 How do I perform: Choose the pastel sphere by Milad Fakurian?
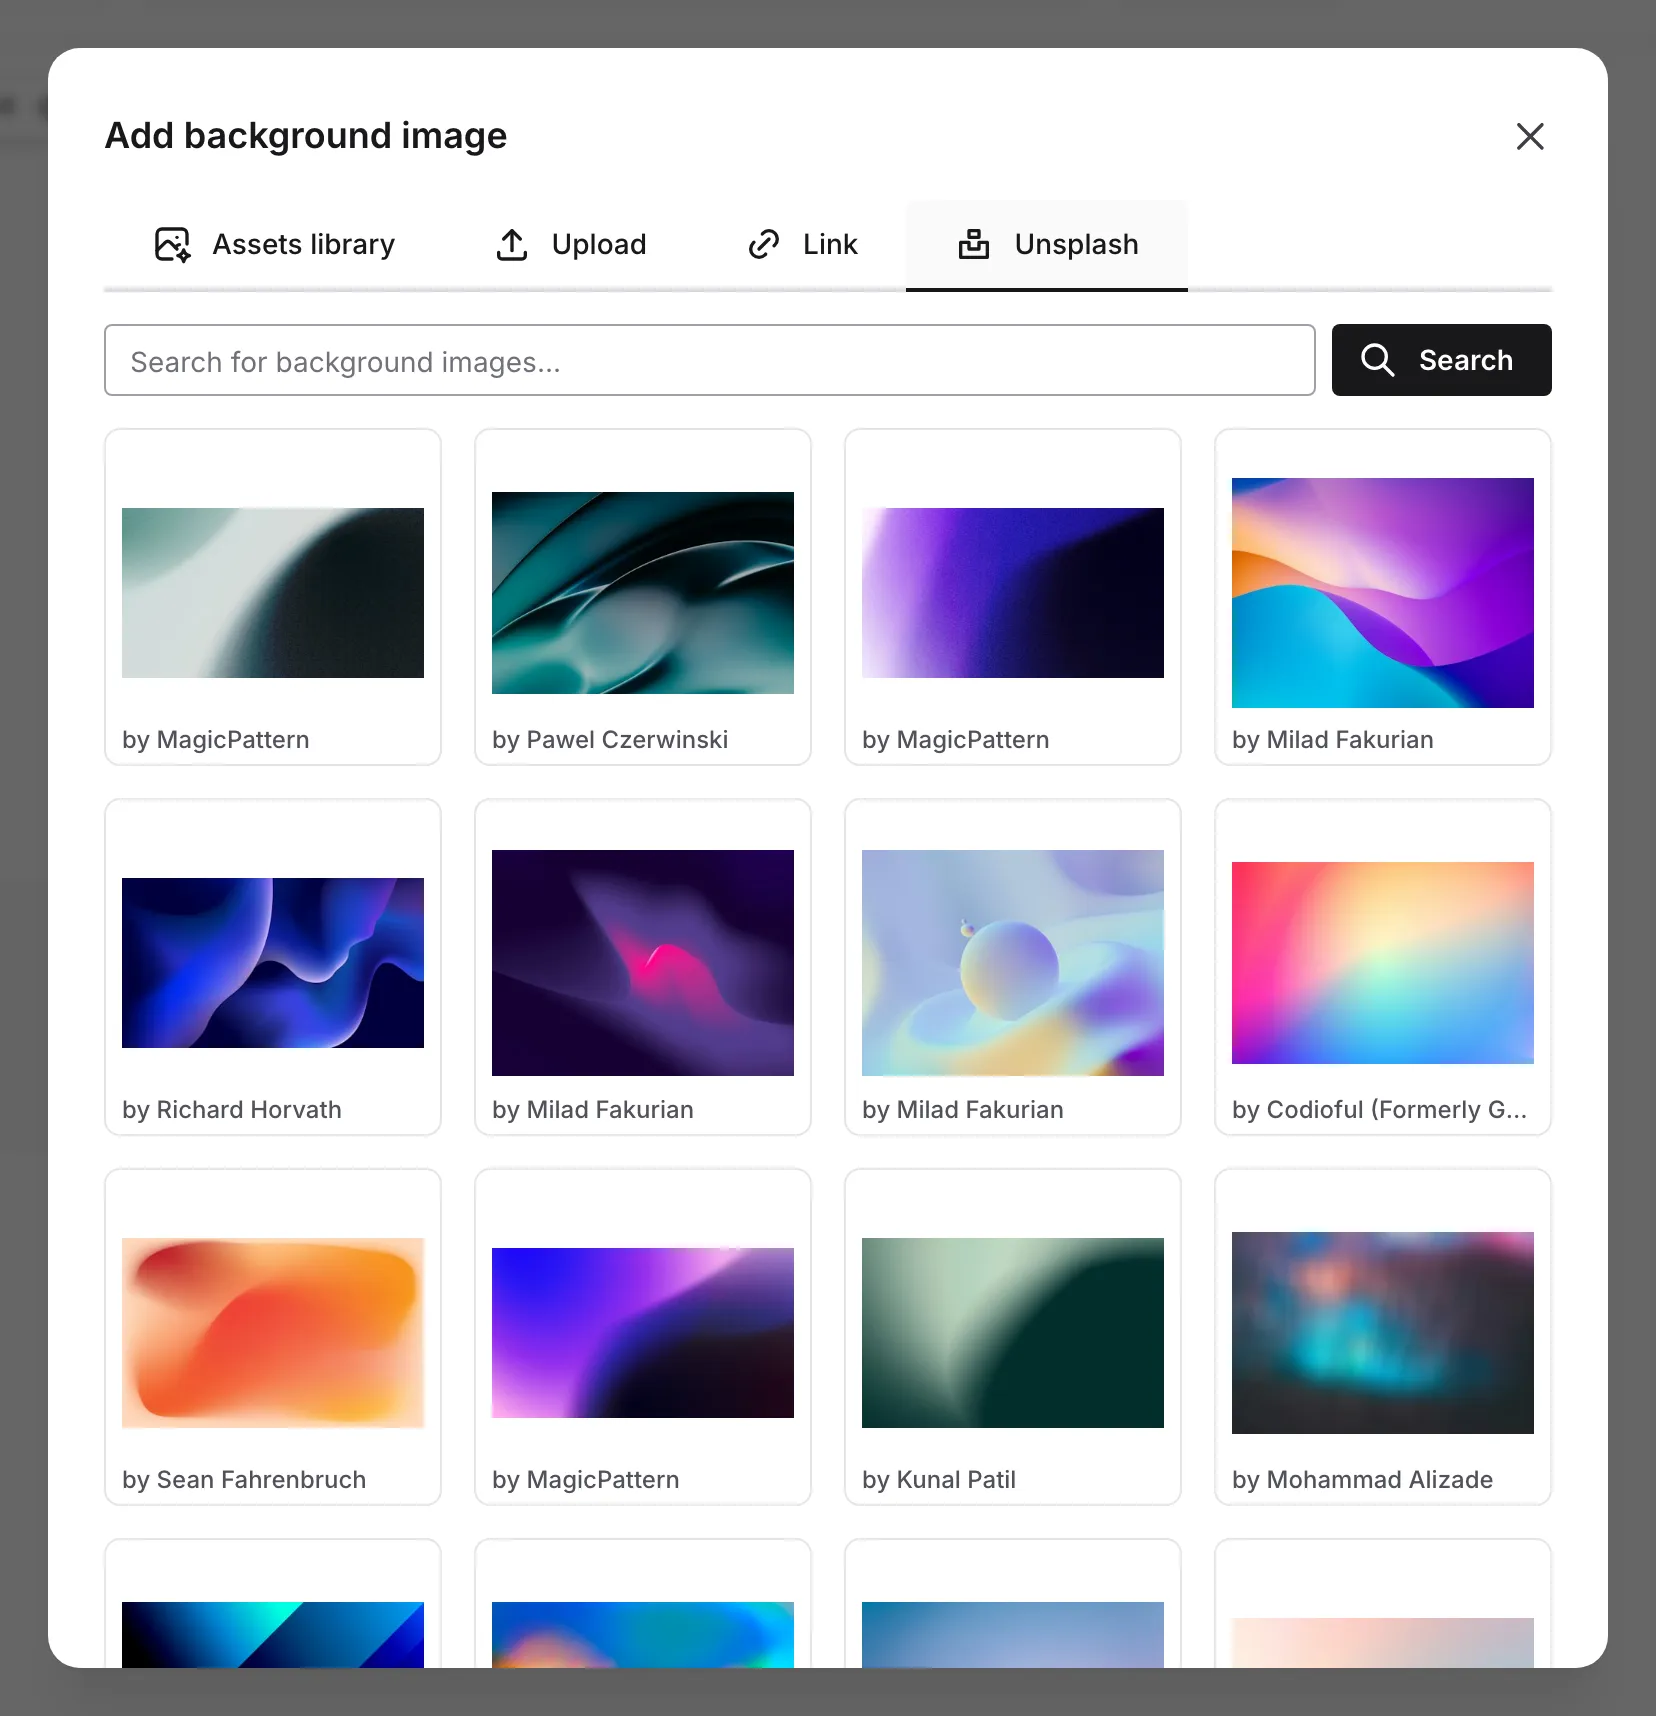(1013, 963)
